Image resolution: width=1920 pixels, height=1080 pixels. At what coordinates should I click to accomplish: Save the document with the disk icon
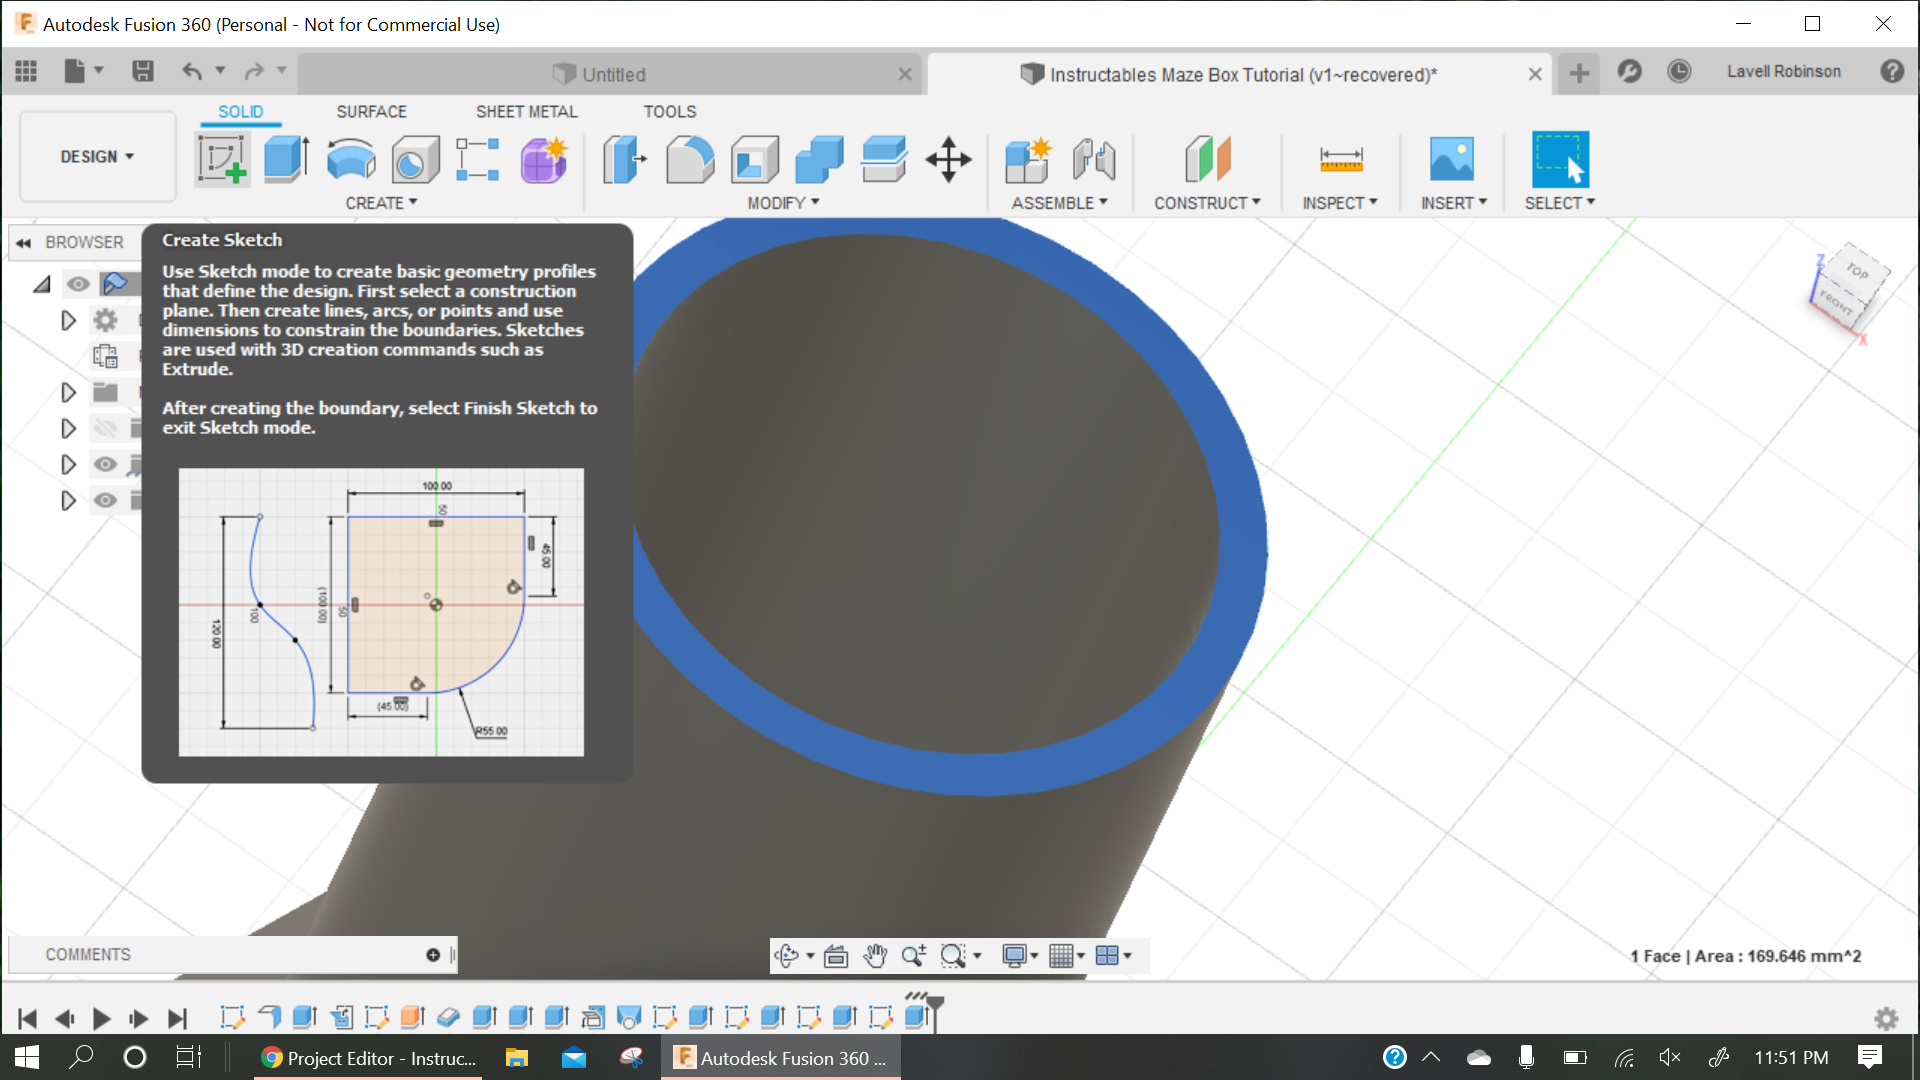click(143, 71)
